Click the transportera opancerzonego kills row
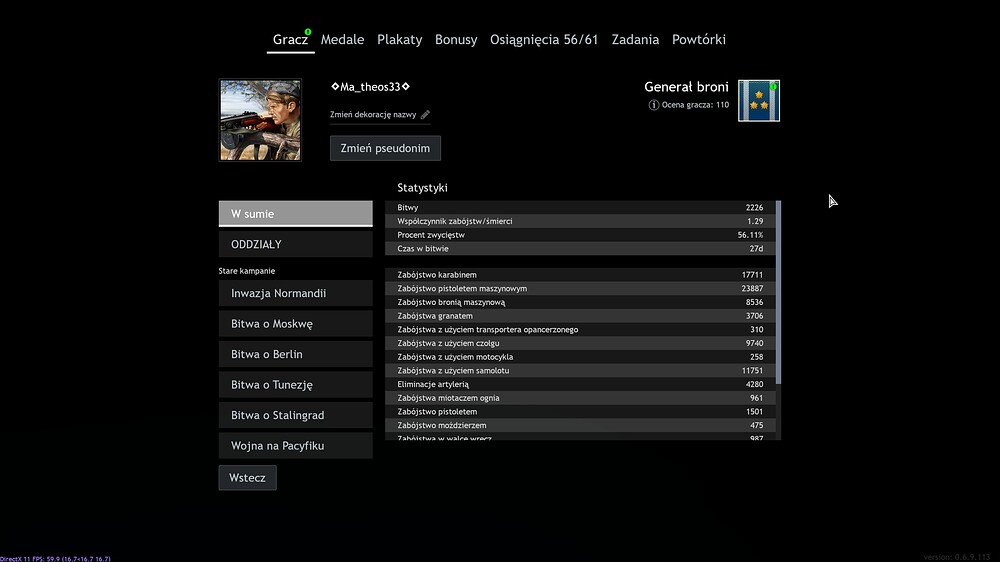Image resolution: width=1000 pixels, height=562 pixels. pyautogui.click(x=580, y=330)
